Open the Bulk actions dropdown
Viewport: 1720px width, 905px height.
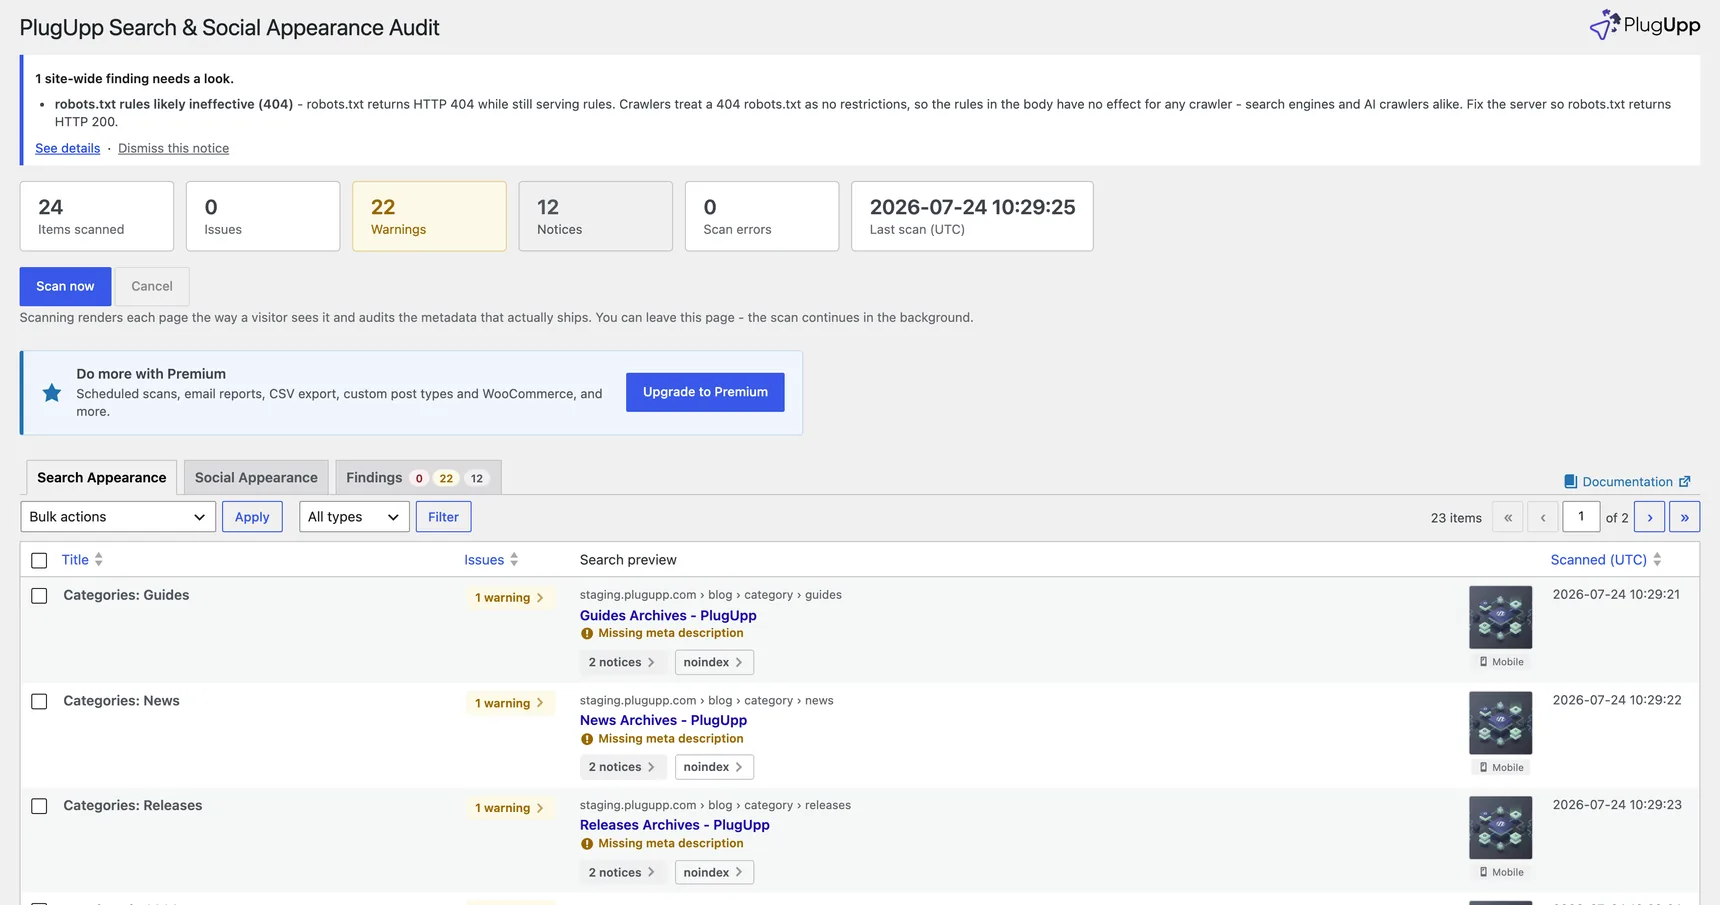click(118, 517)
